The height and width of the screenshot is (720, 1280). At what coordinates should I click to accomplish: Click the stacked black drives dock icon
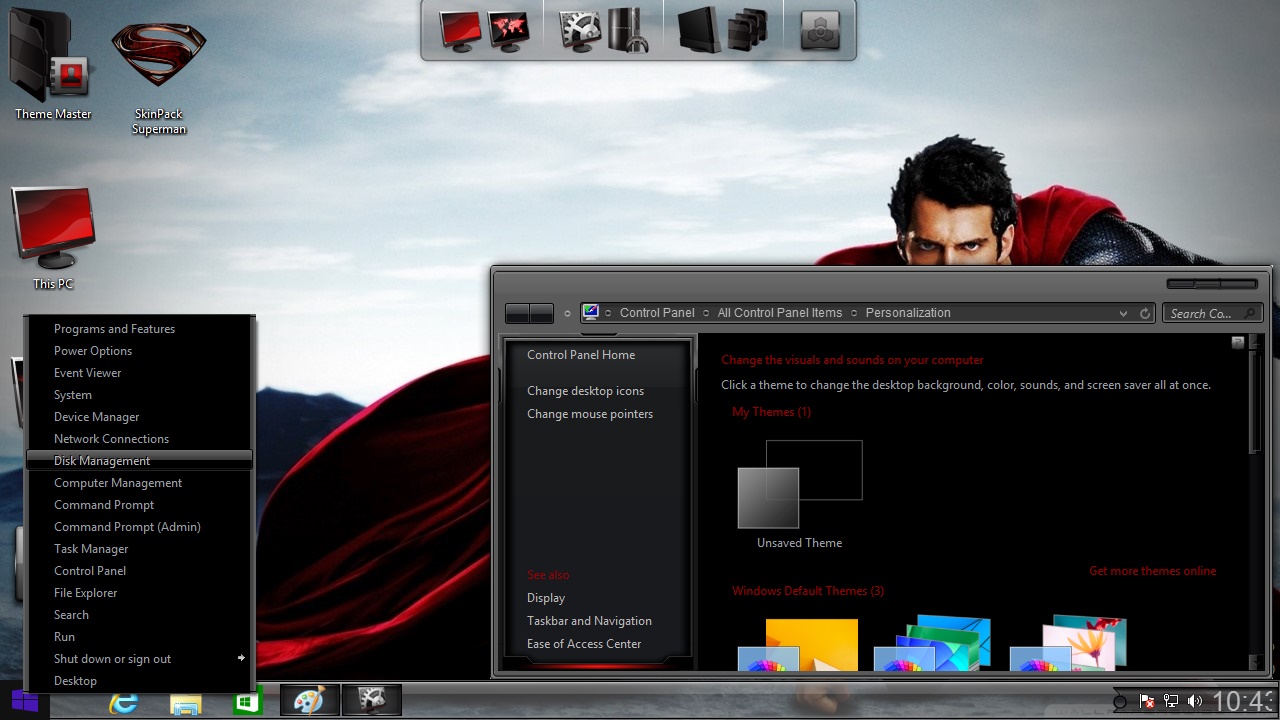pyautogui.click(x=747, y=31)
